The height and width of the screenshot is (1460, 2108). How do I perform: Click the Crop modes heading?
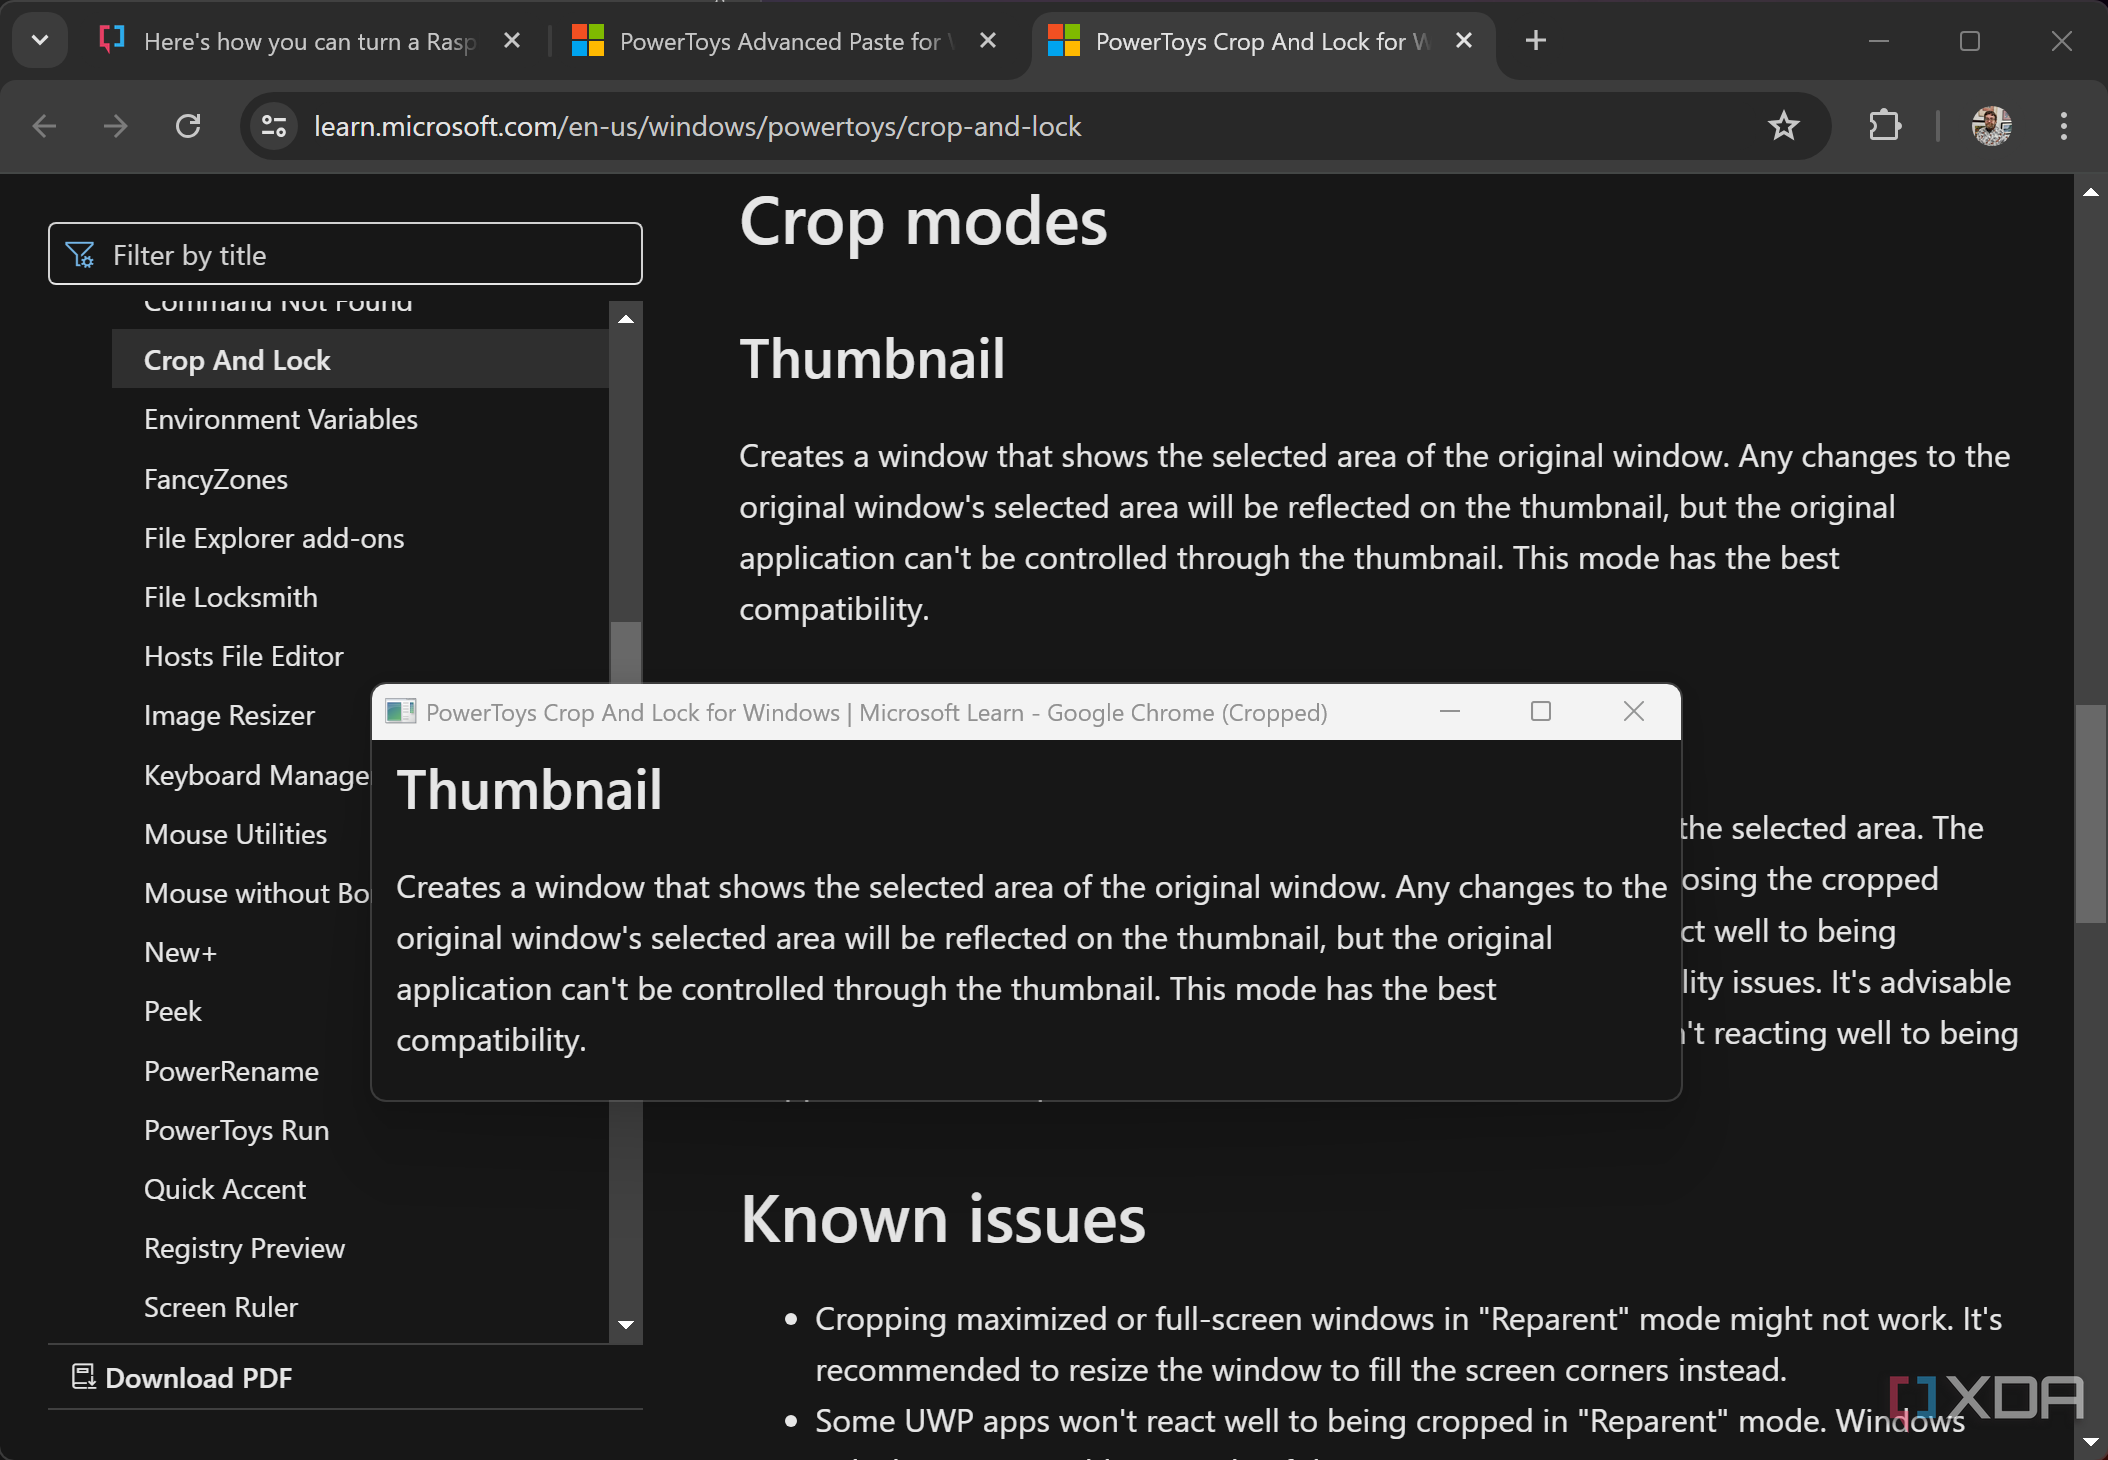pyautogui.click(x=923, y=222)
